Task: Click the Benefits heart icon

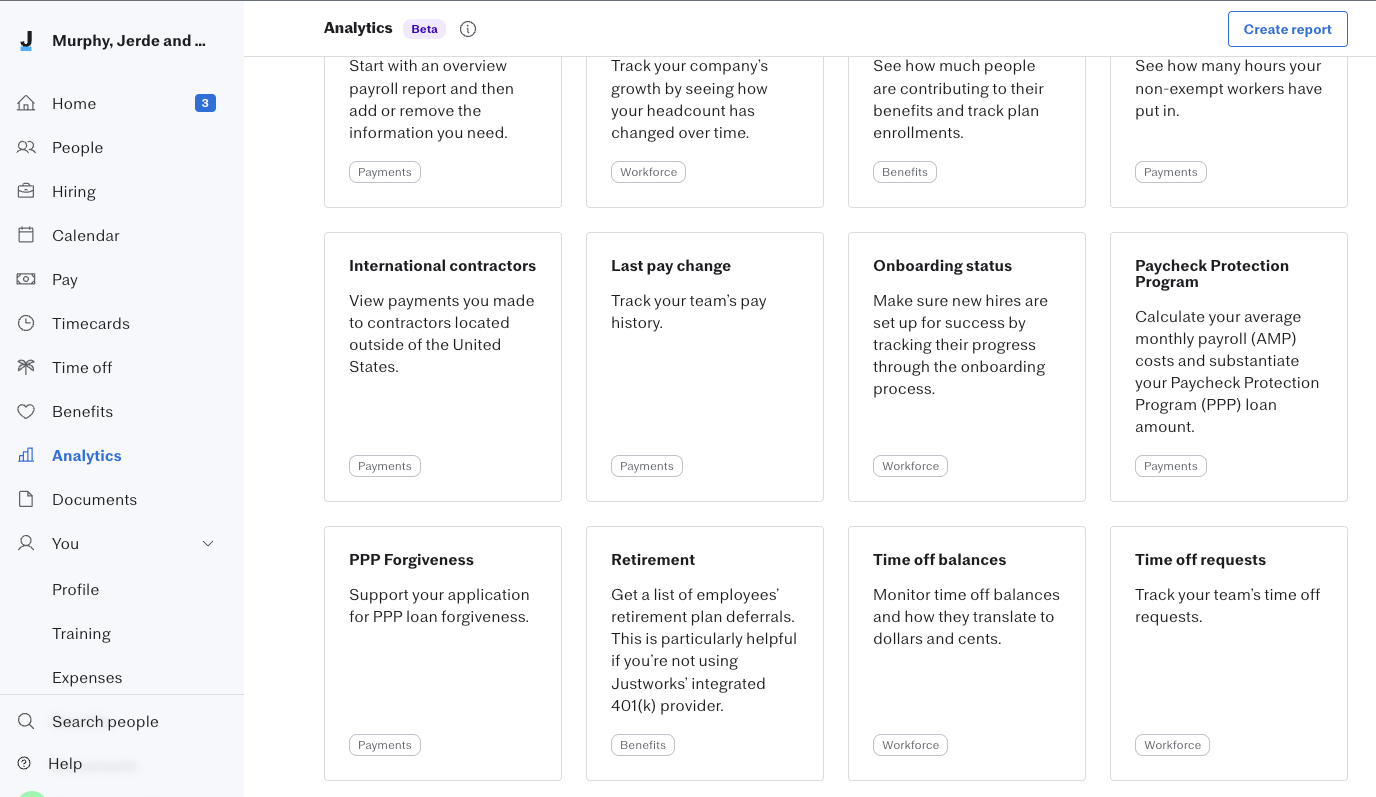Action: [26, 411]
